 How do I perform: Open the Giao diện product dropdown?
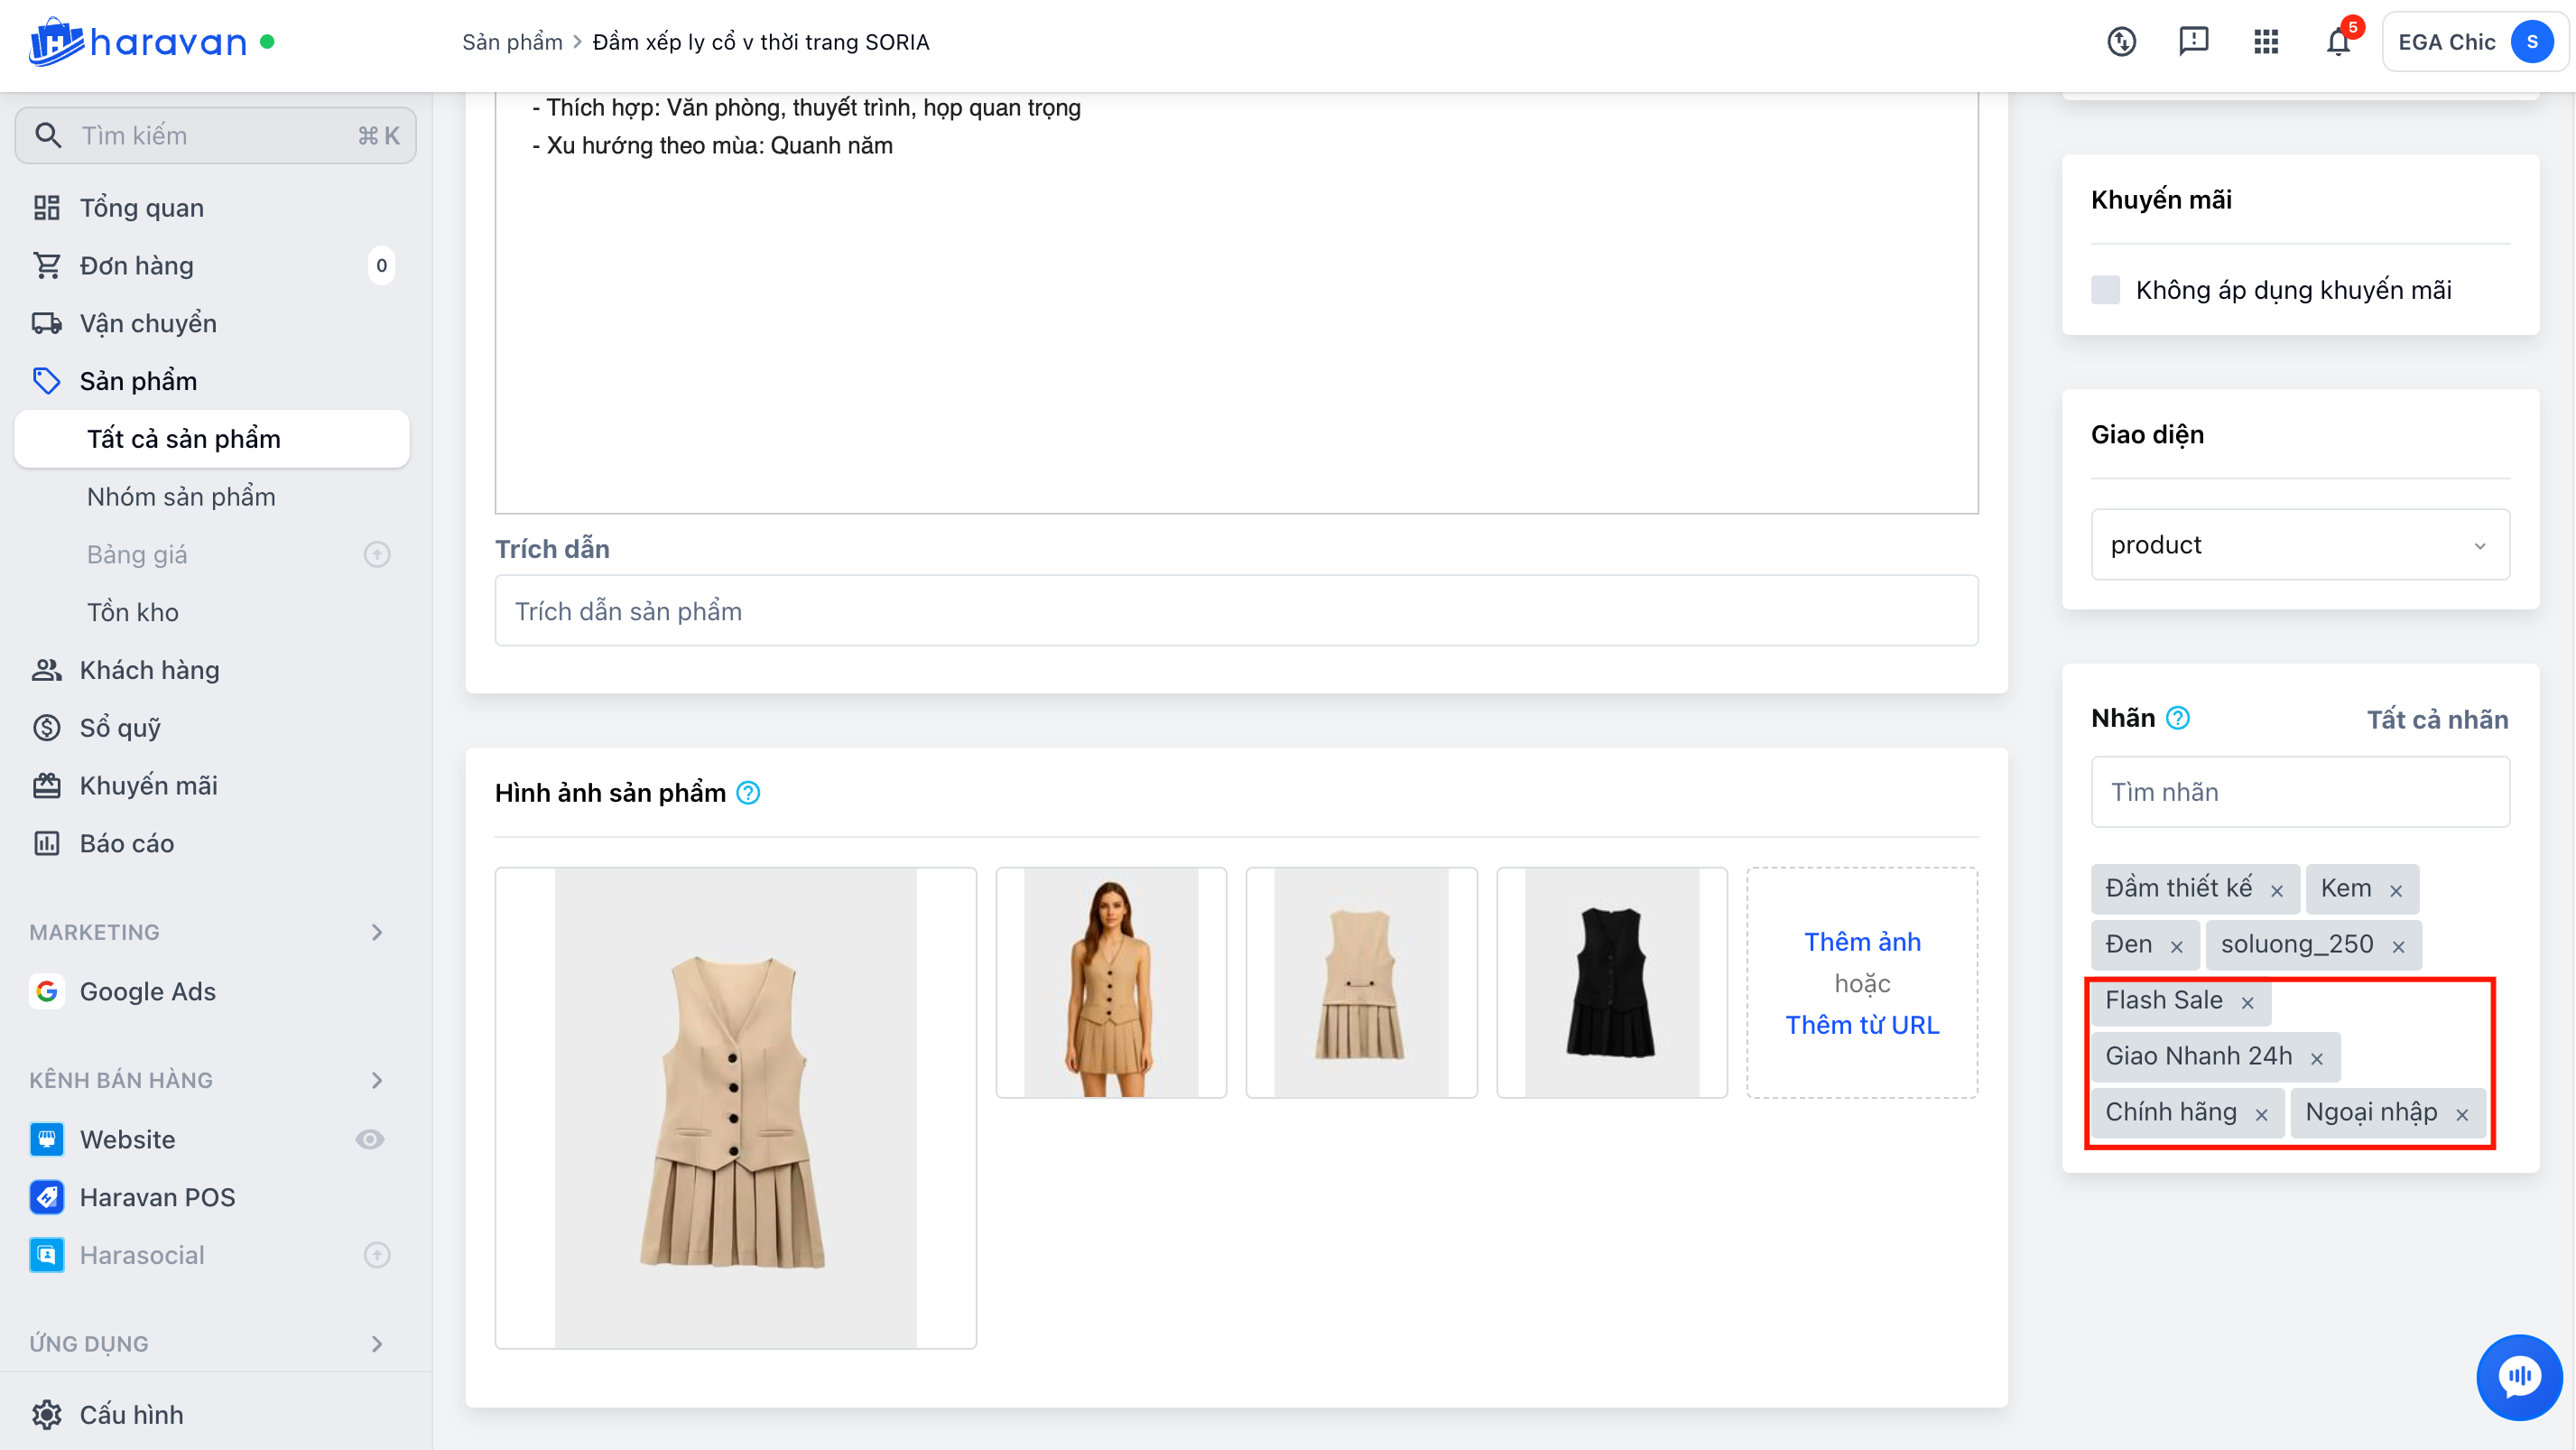click(x=2299, y=545)
